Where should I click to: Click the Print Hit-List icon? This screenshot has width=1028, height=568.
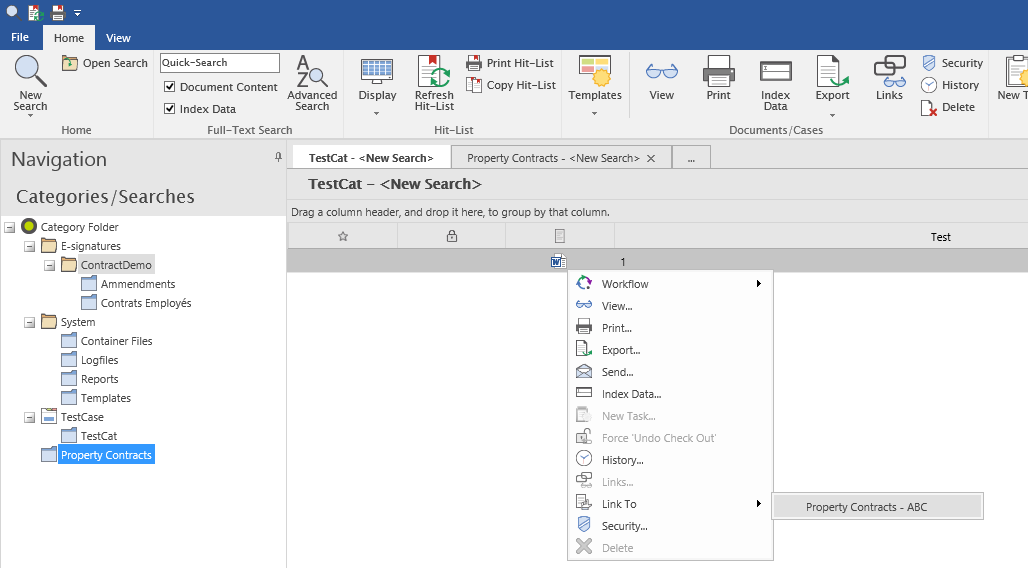(x=474, y=63)
